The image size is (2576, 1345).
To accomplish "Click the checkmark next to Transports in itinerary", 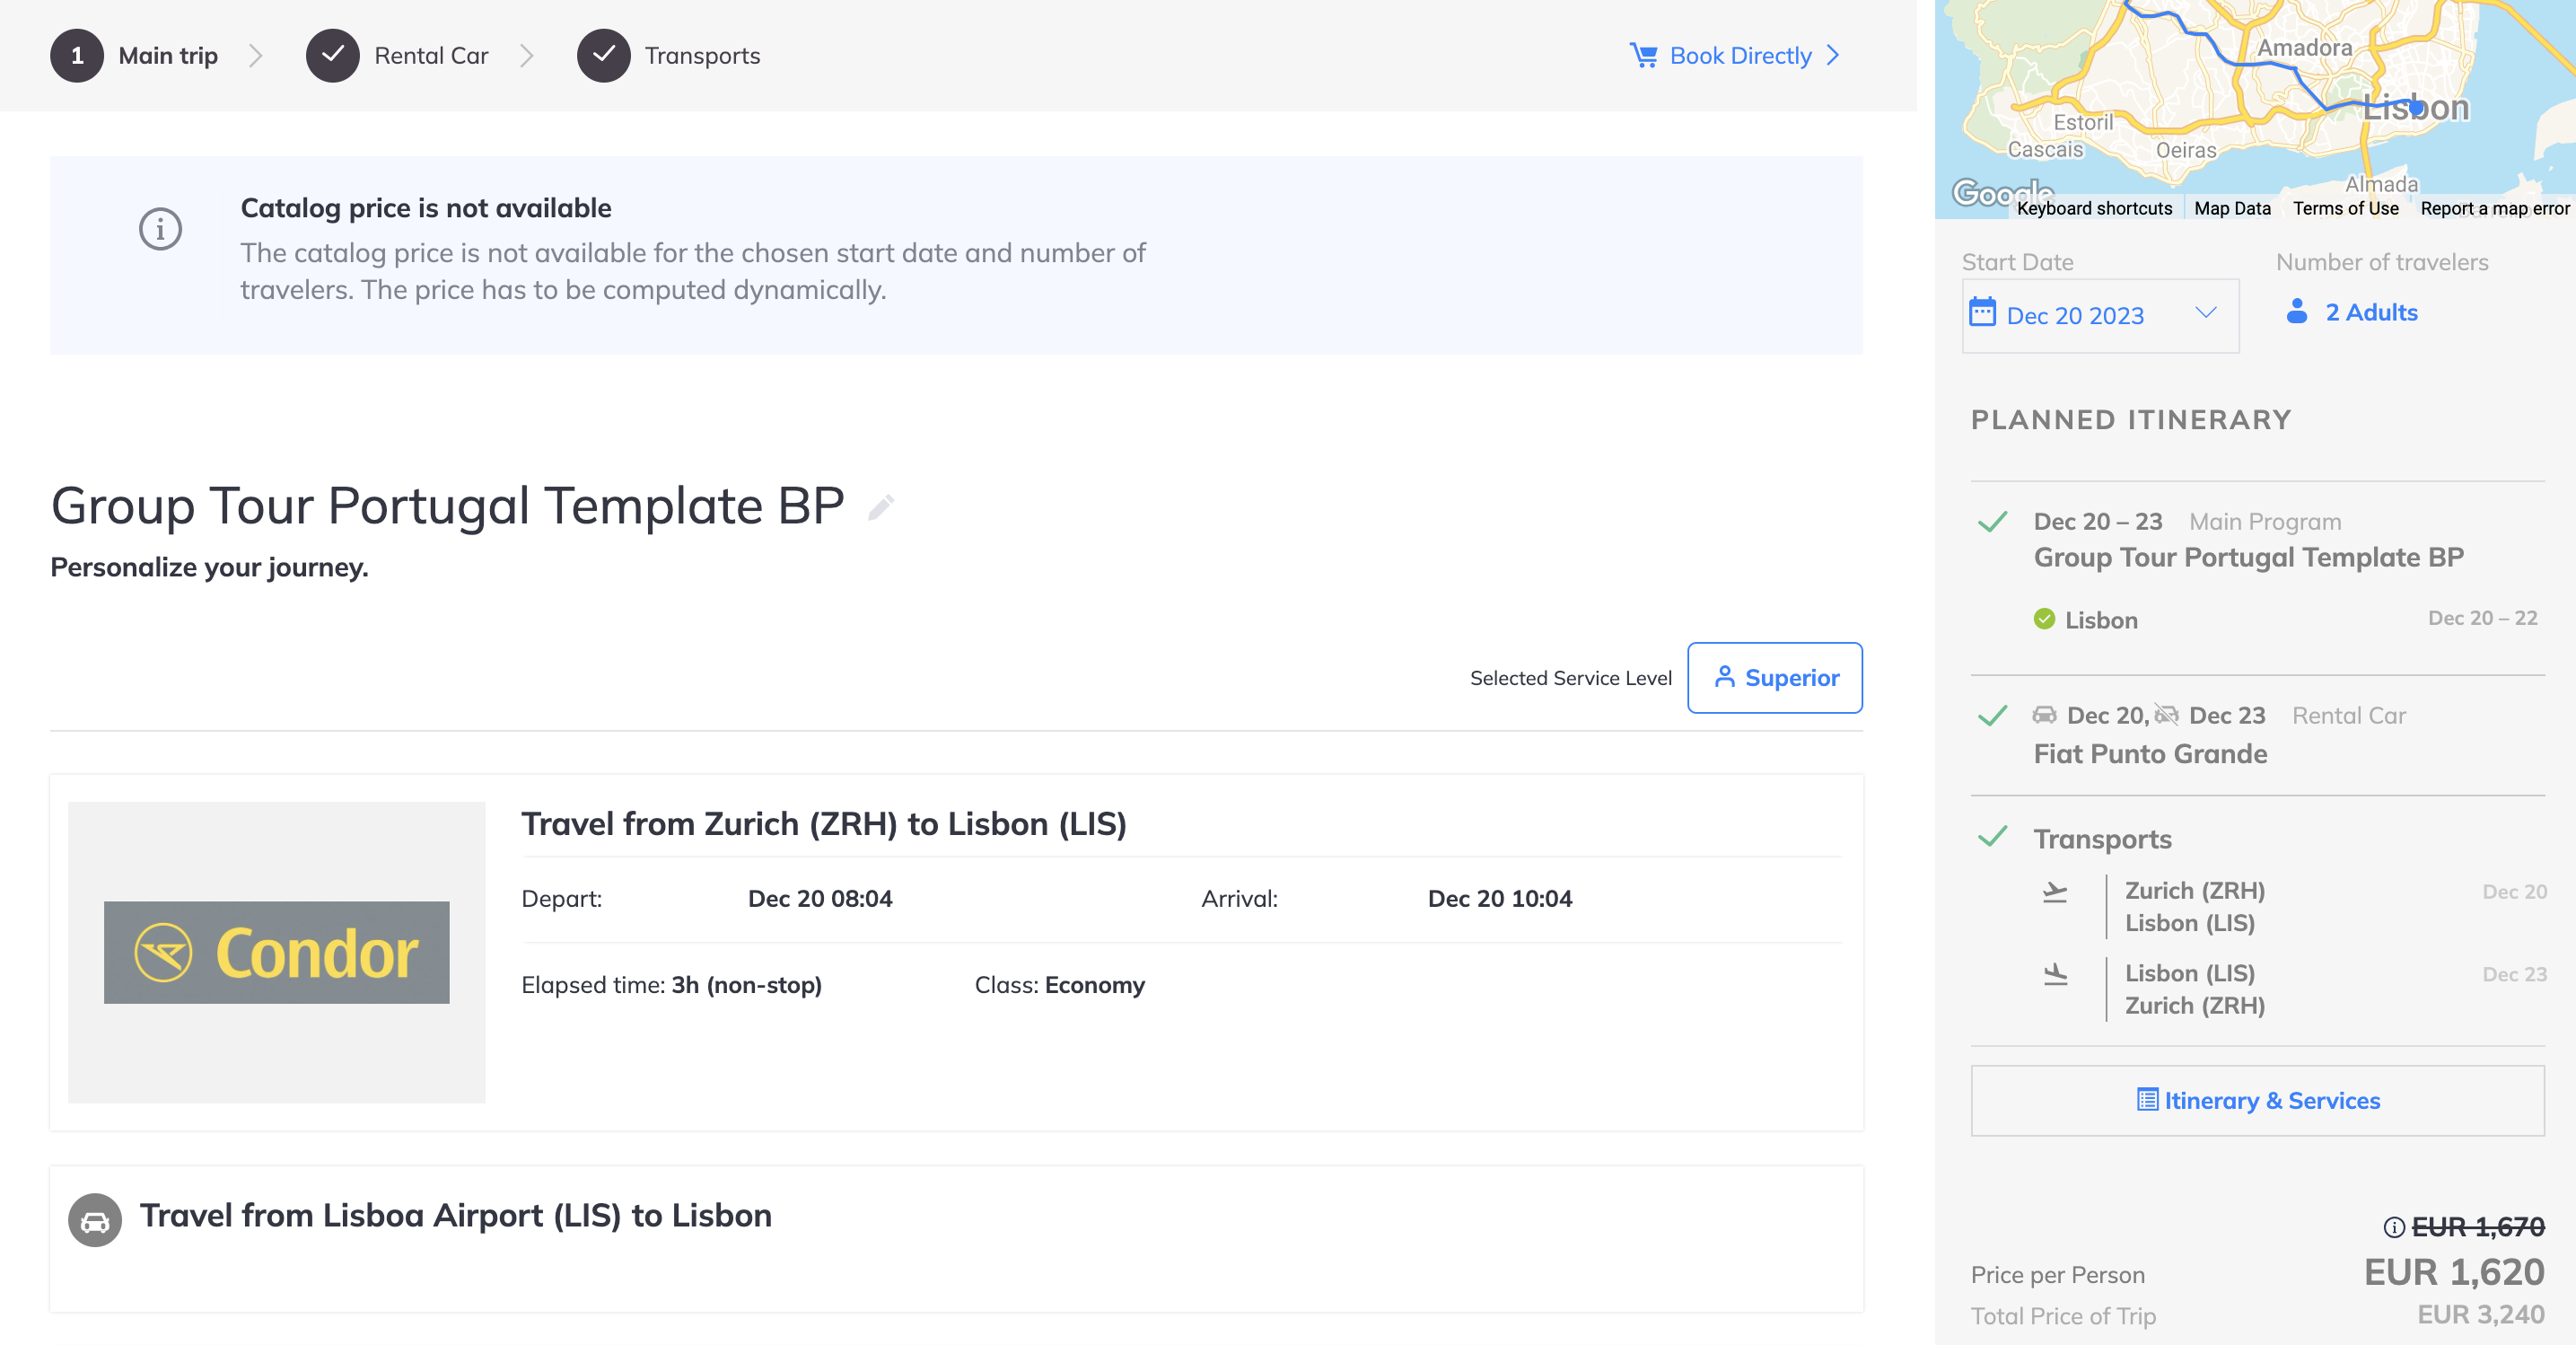I will click(x=1992, y=837).
